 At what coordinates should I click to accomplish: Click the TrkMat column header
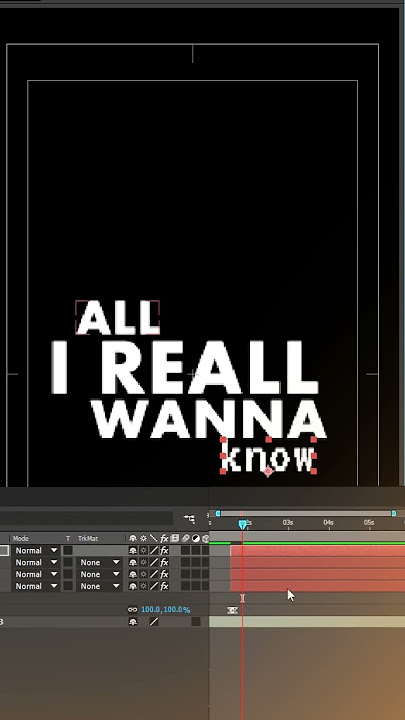pos(88,538)
